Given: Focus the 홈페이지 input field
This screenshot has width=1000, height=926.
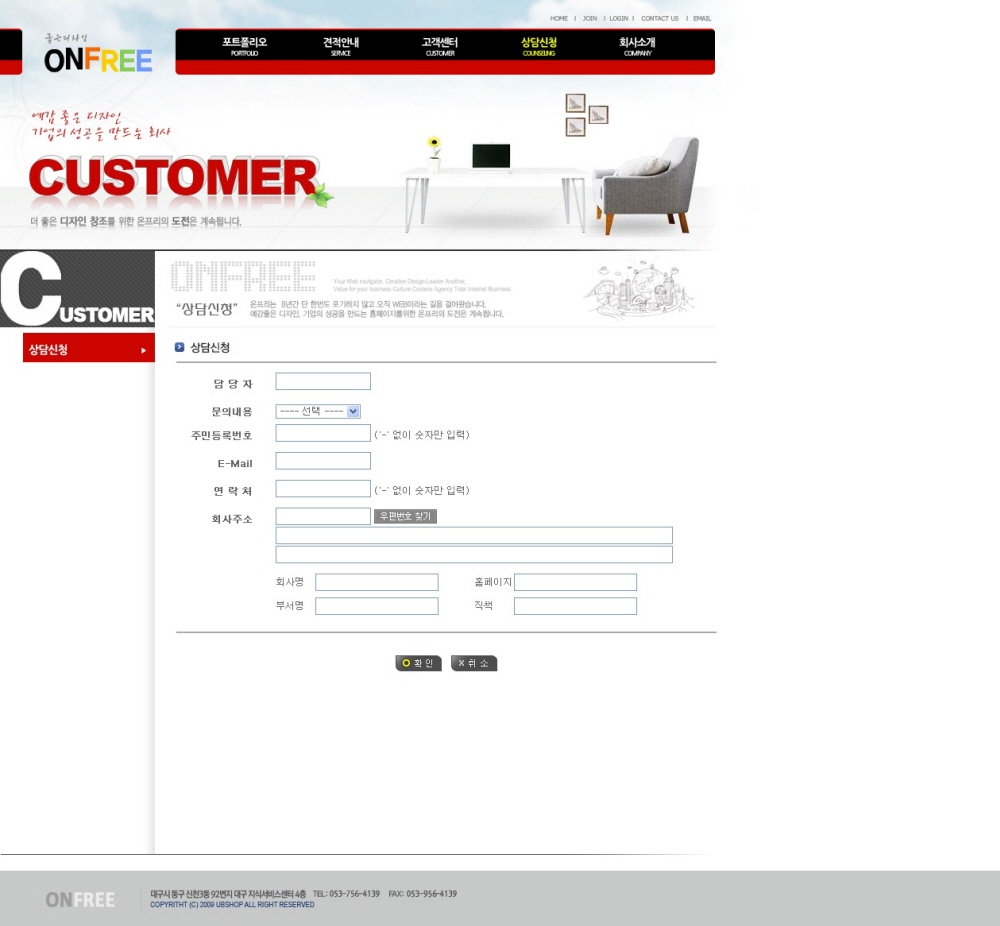Looking at the screenshot, I should (575, 582).
